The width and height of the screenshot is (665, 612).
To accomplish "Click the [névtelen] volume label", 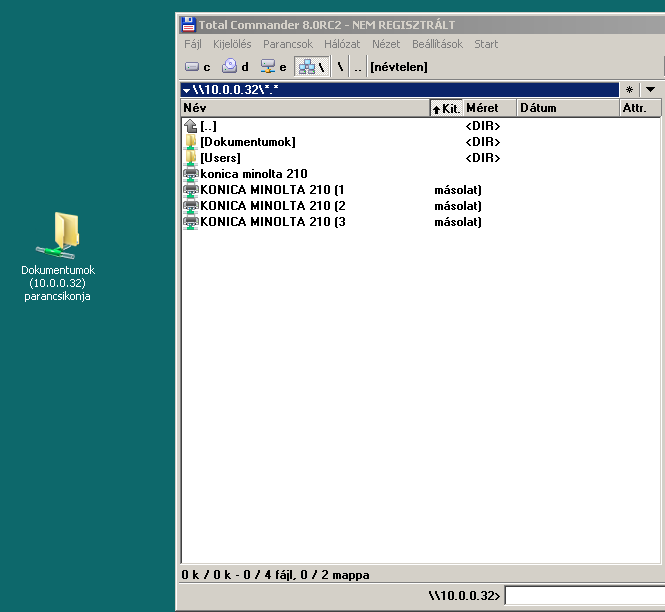I will pos(399,67).
